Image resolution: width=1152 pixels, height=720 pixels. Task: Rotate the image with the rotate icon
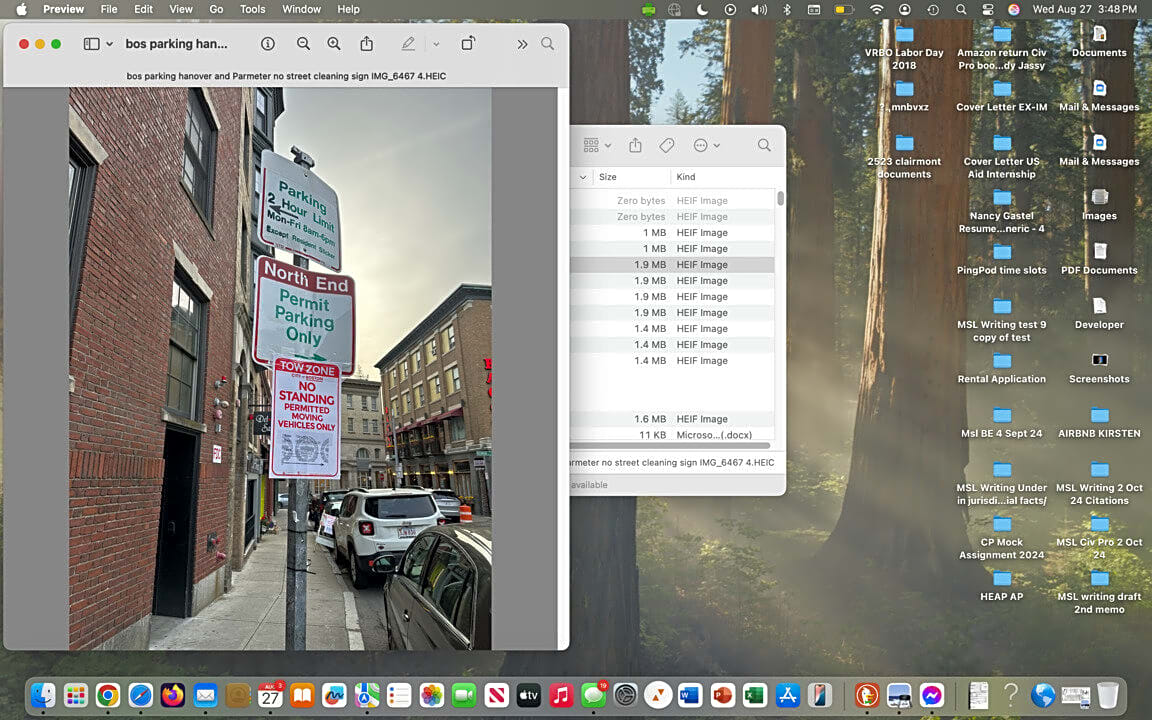pyautogui.click(x=467, y=44)
